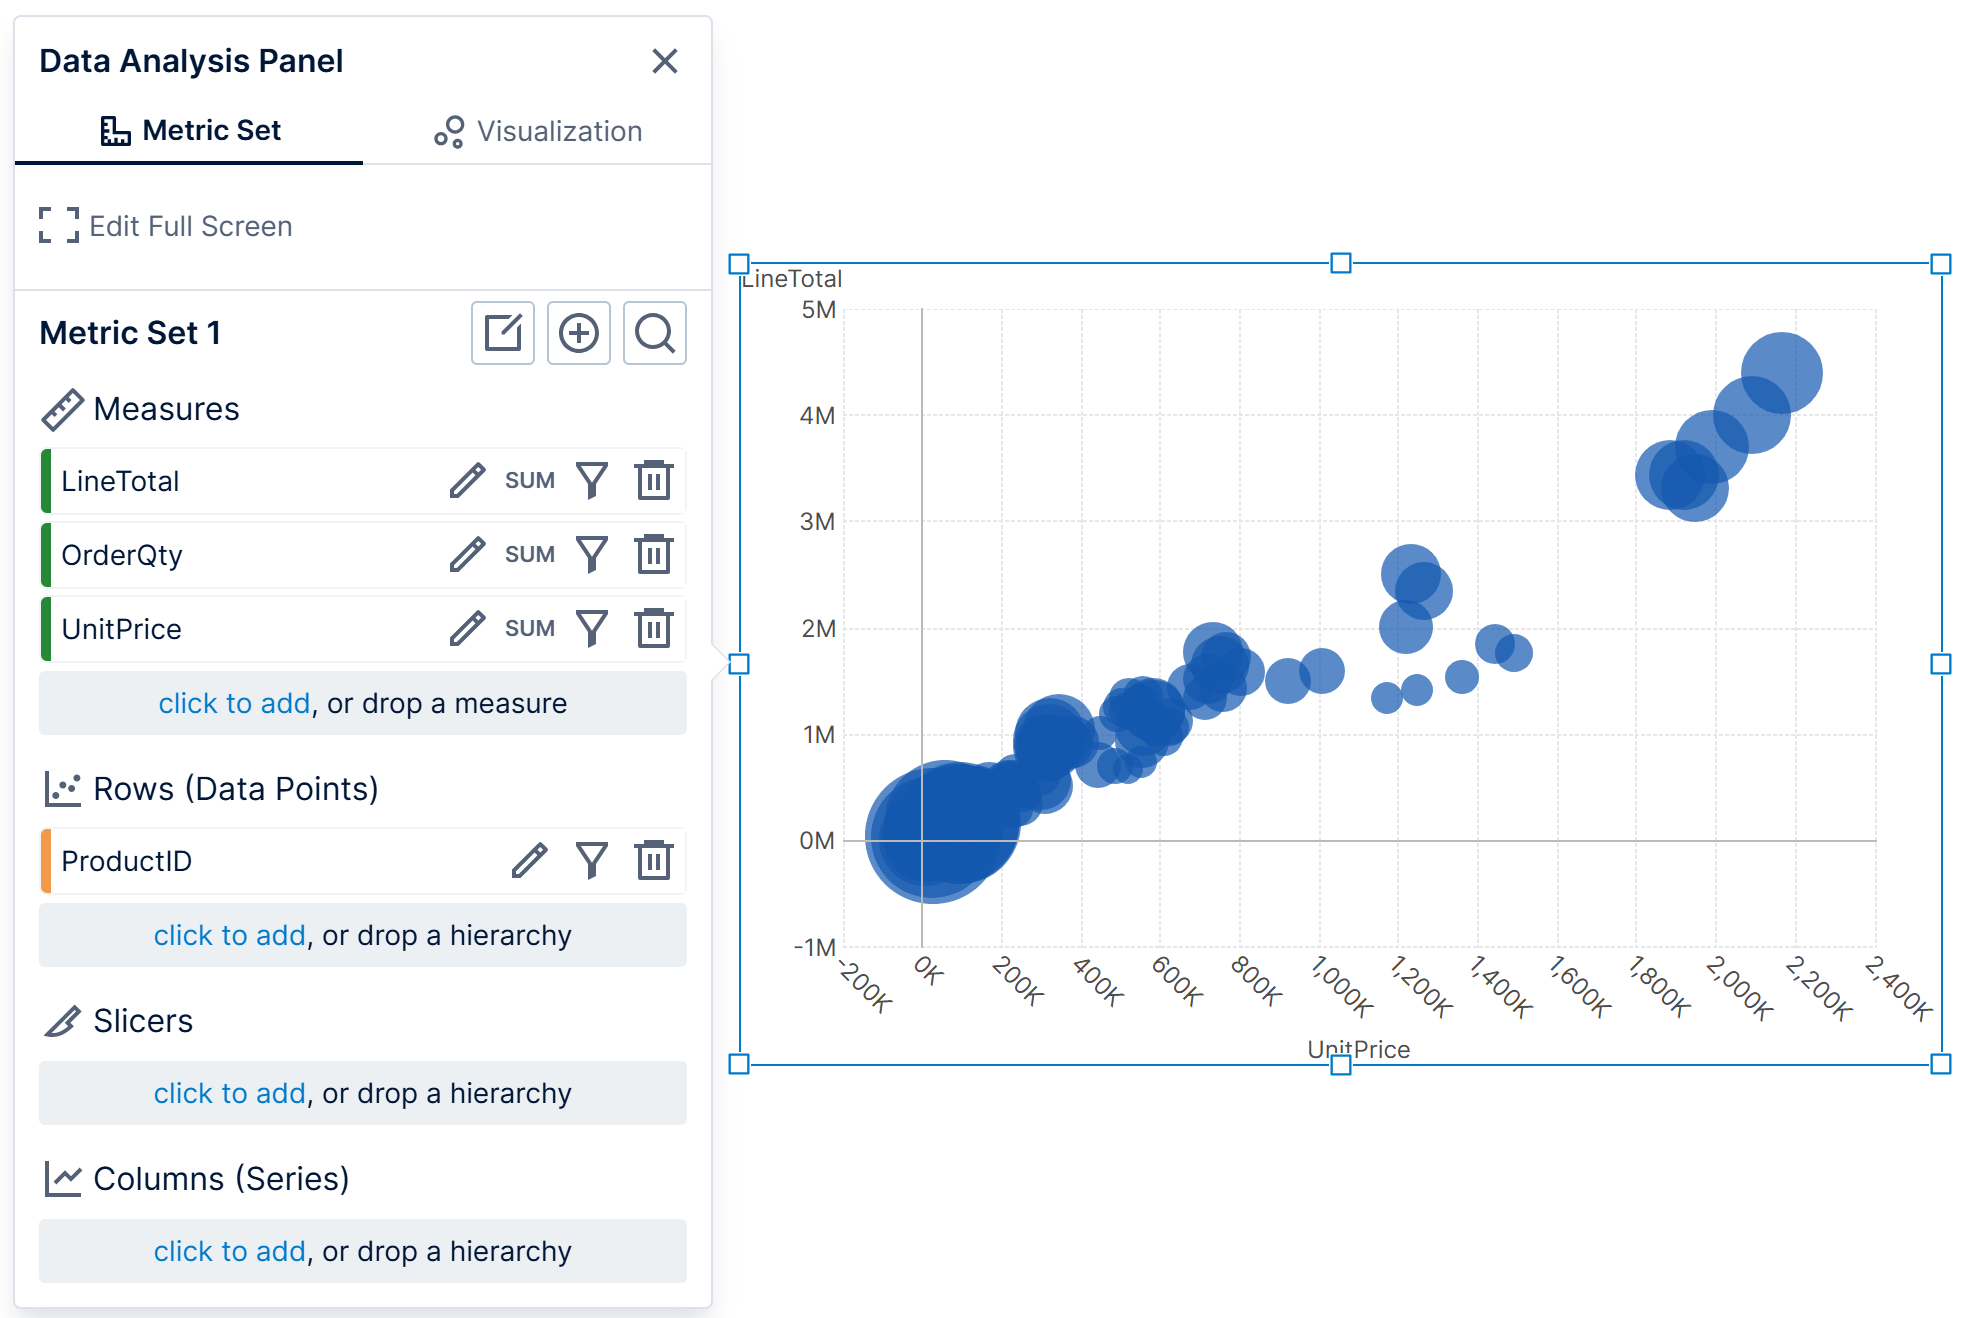The width and height of the screenshot is (1967, 1318).
Task: Edit the UnitPrice measure with pencil icon
Action: (467, 629)
